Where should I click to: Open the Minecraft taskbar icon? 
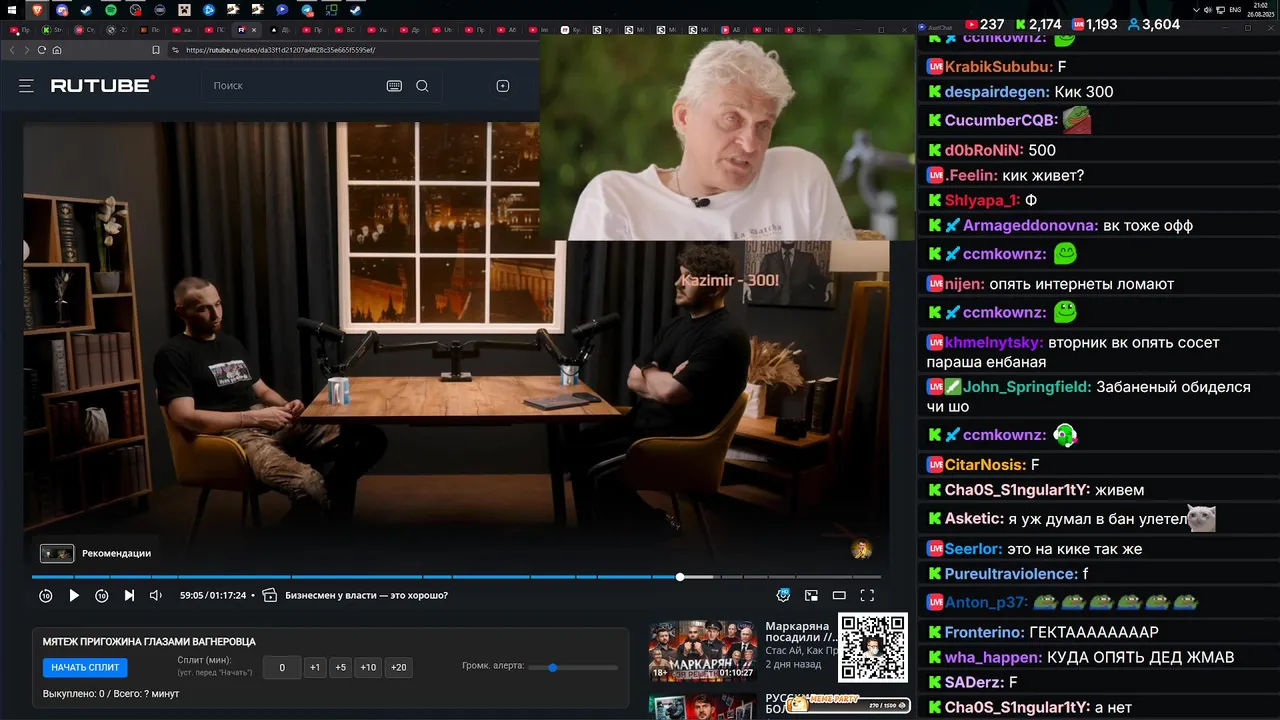[x=184, y=10]
